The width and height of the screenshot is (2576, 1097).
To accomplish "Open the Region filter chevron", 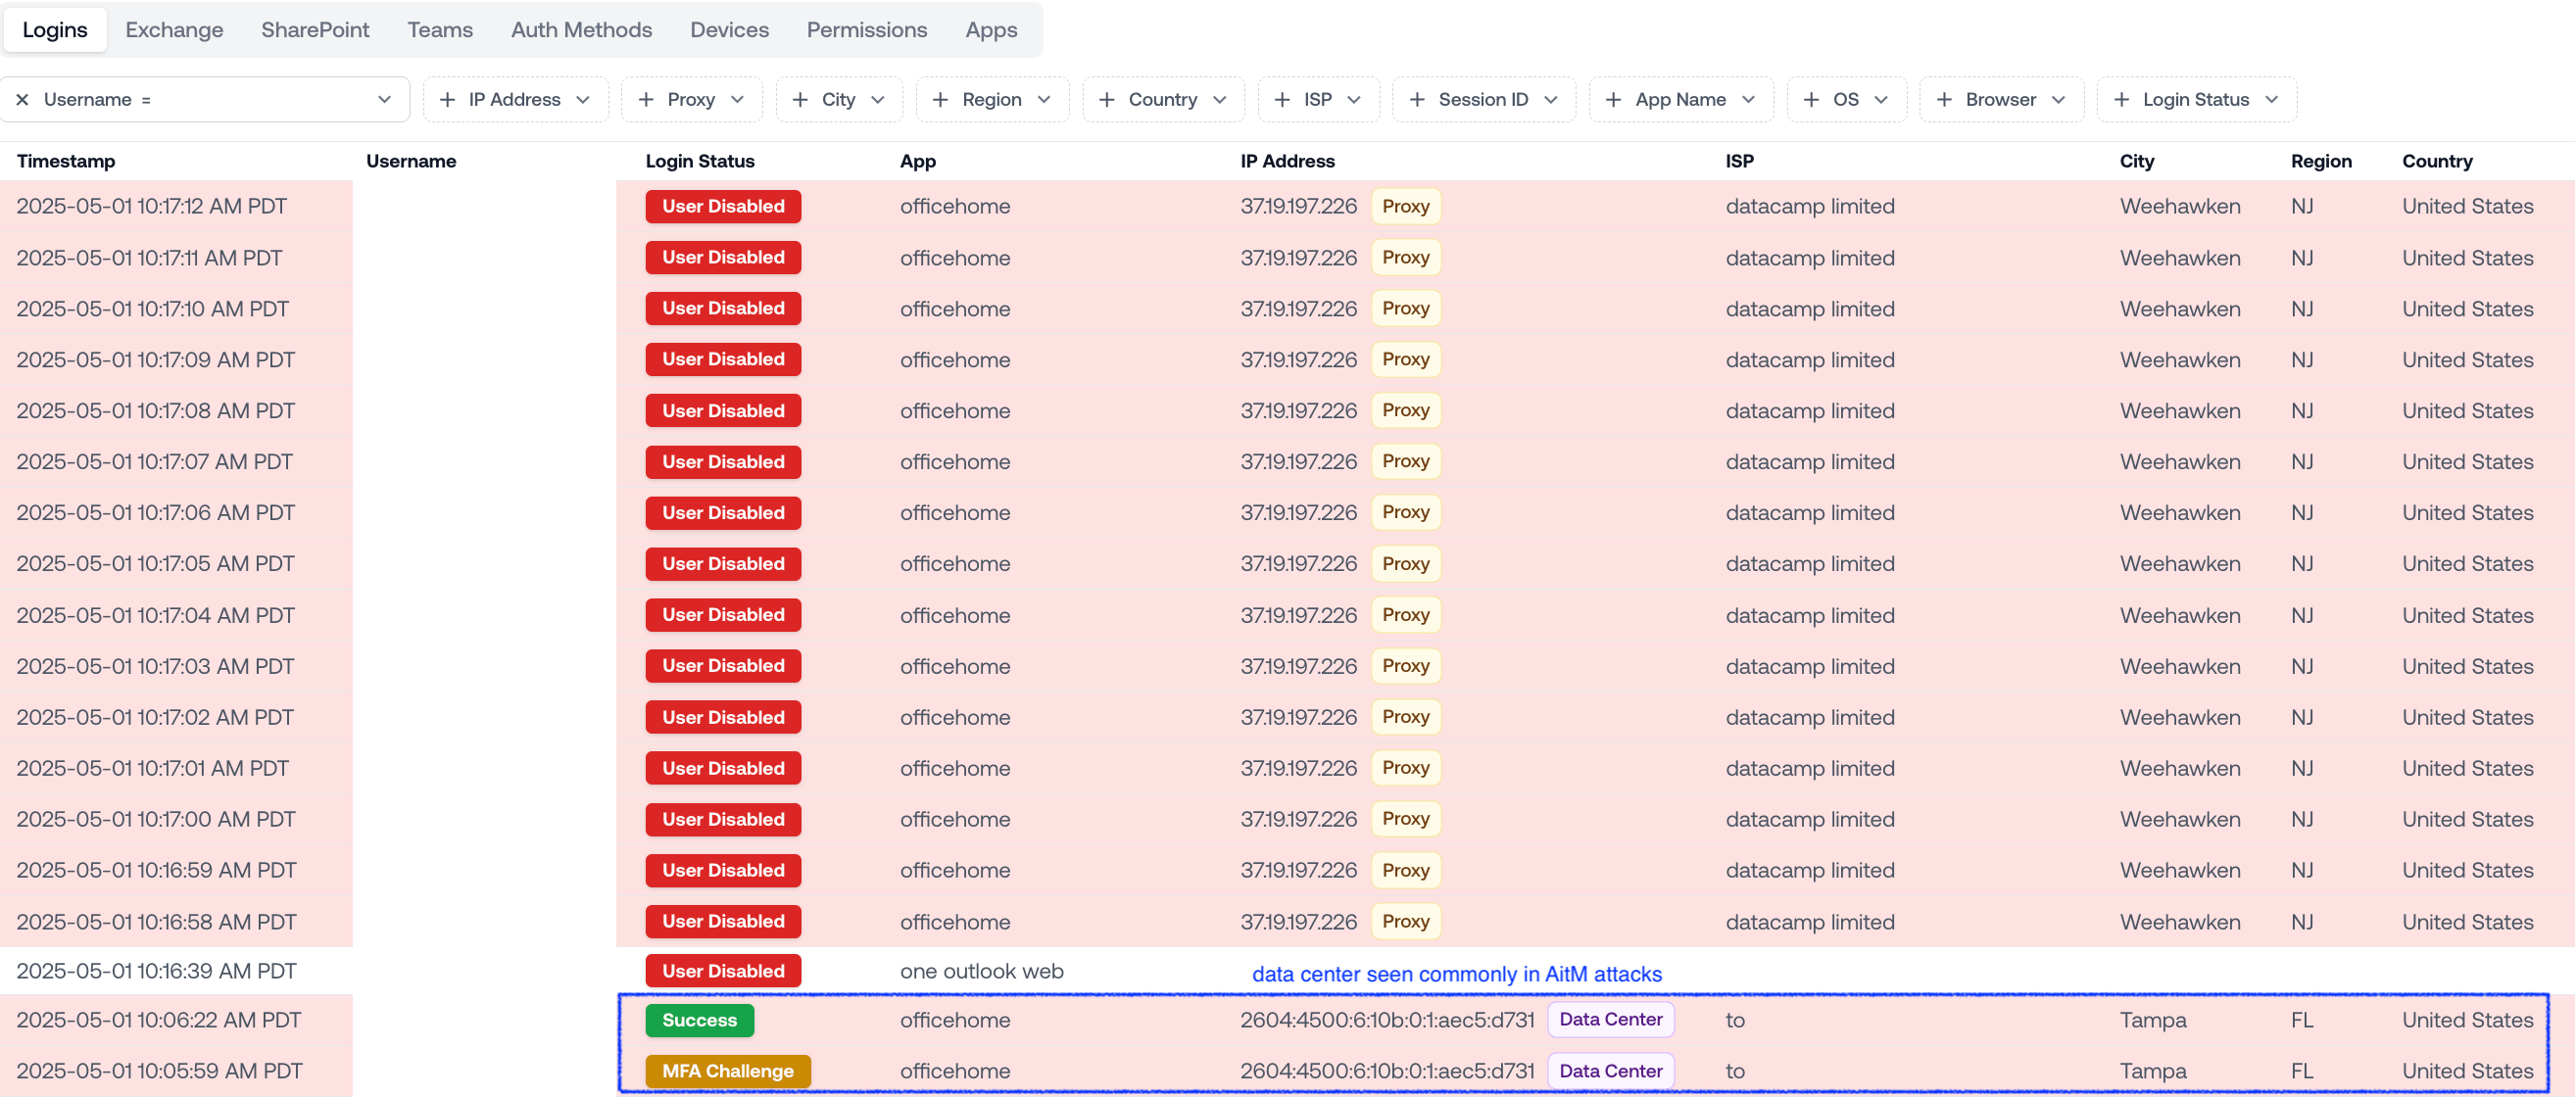I will tap(1044, 100).
